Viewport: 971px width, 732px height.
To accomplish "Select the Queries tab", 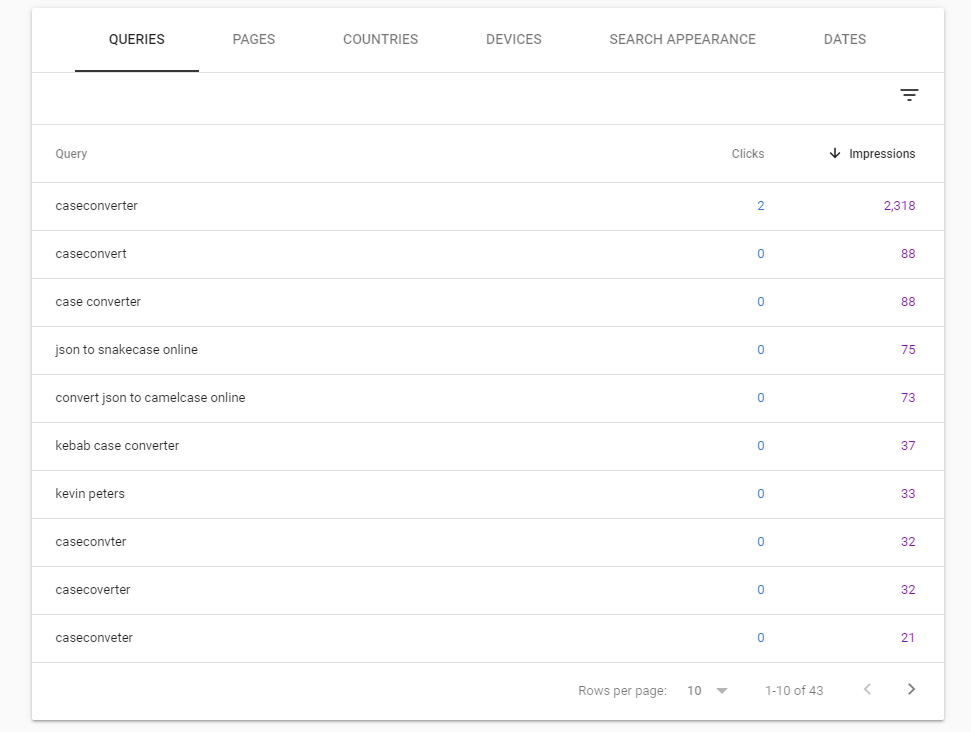I will click(x=137, y=40).
